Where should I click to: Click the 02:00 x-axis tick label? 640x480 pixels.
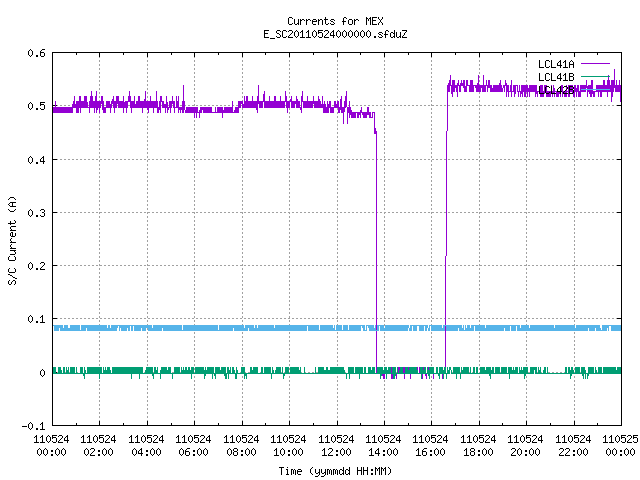98,452
